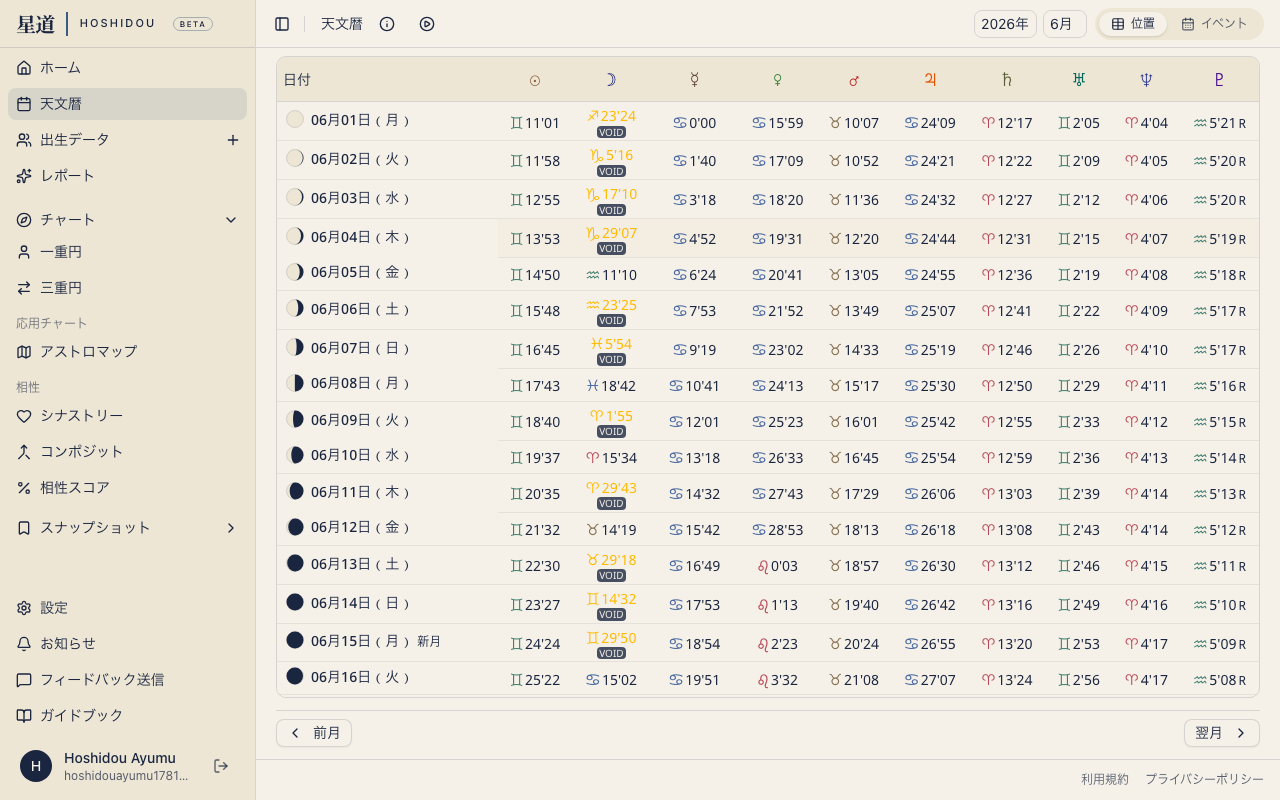The width and height of the screenshot is (1280, 800).
Task: Switch view to 位置 mode
Action: click(1133, 24)
